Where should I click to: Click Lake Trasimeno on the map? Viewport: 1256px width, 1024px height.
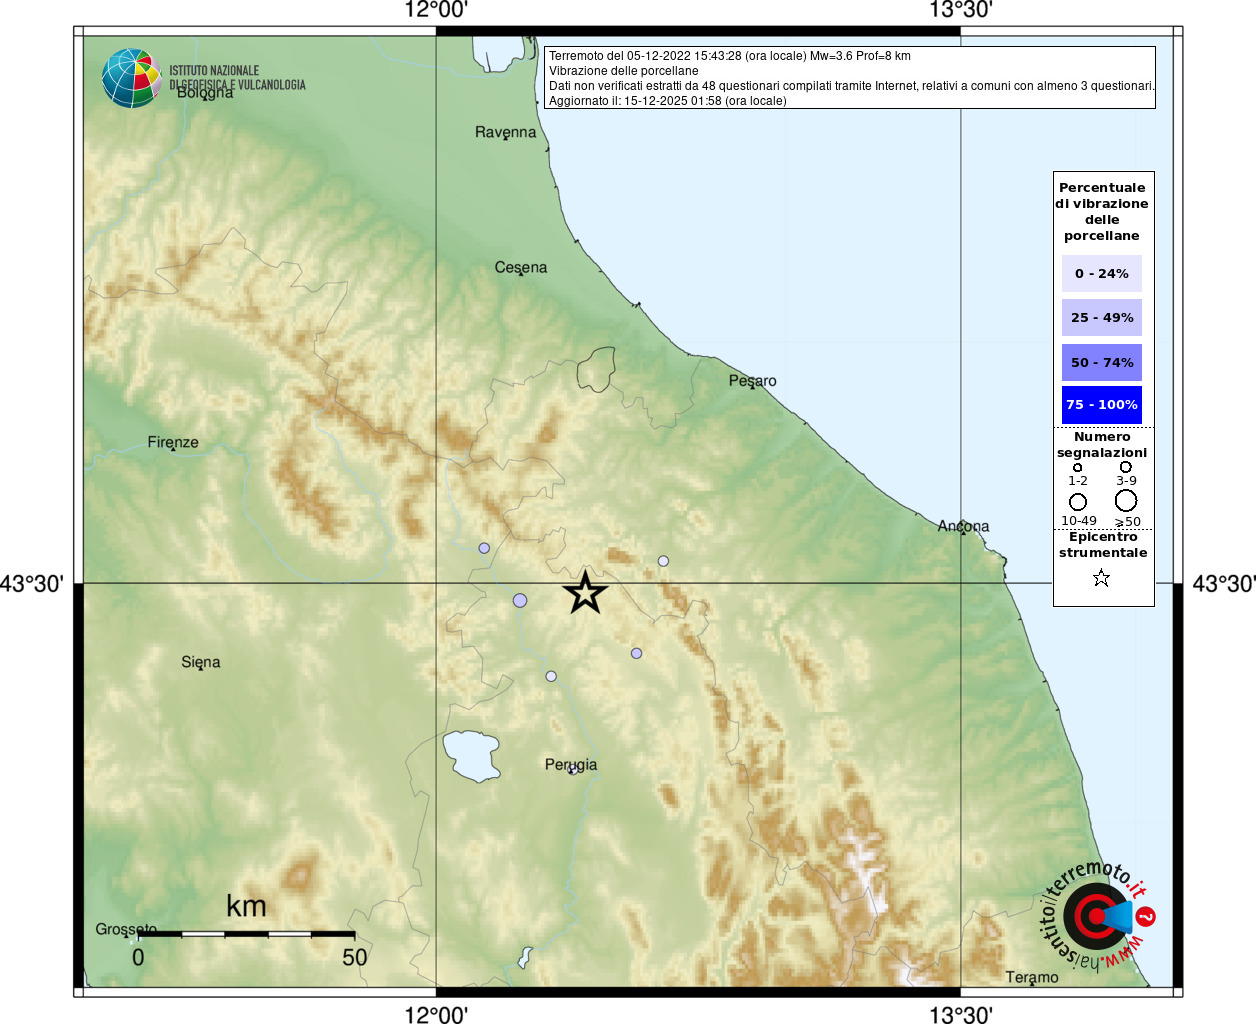pos(470,755)
